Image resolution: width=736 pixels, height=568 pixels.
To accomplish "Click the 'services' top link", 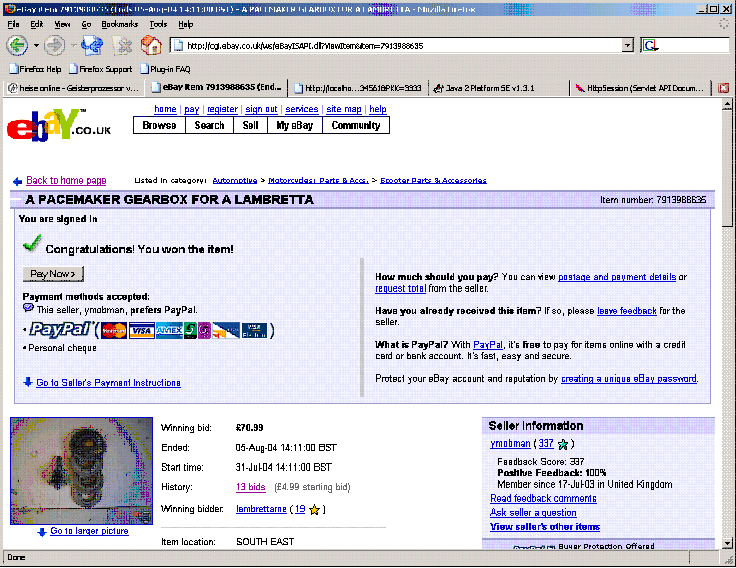I will pos(302,109).
